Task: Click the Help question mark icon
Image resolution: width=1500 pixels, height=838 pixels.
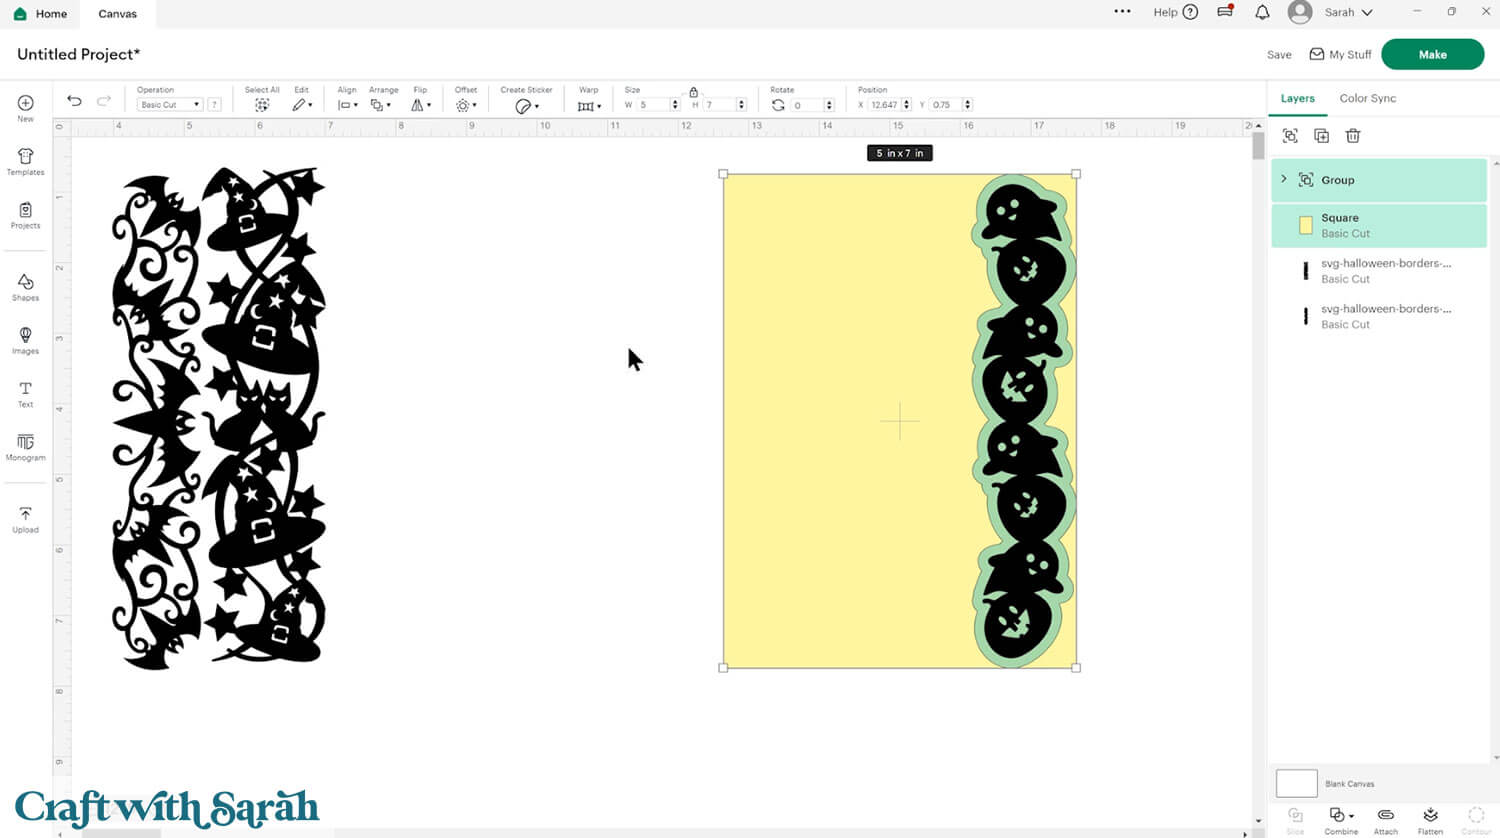Action: 1190,12
